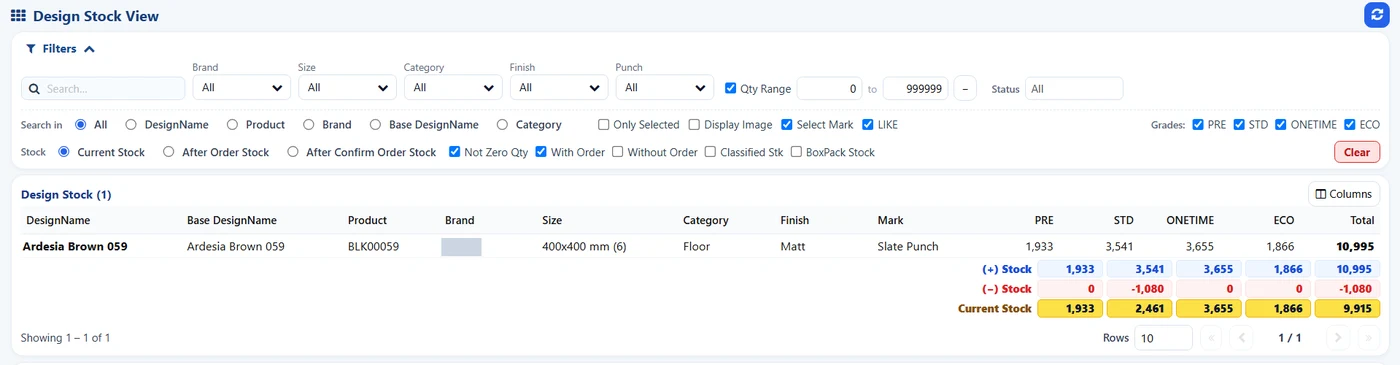Toggle the ONETIME grade checkbox

point(1281,125)
